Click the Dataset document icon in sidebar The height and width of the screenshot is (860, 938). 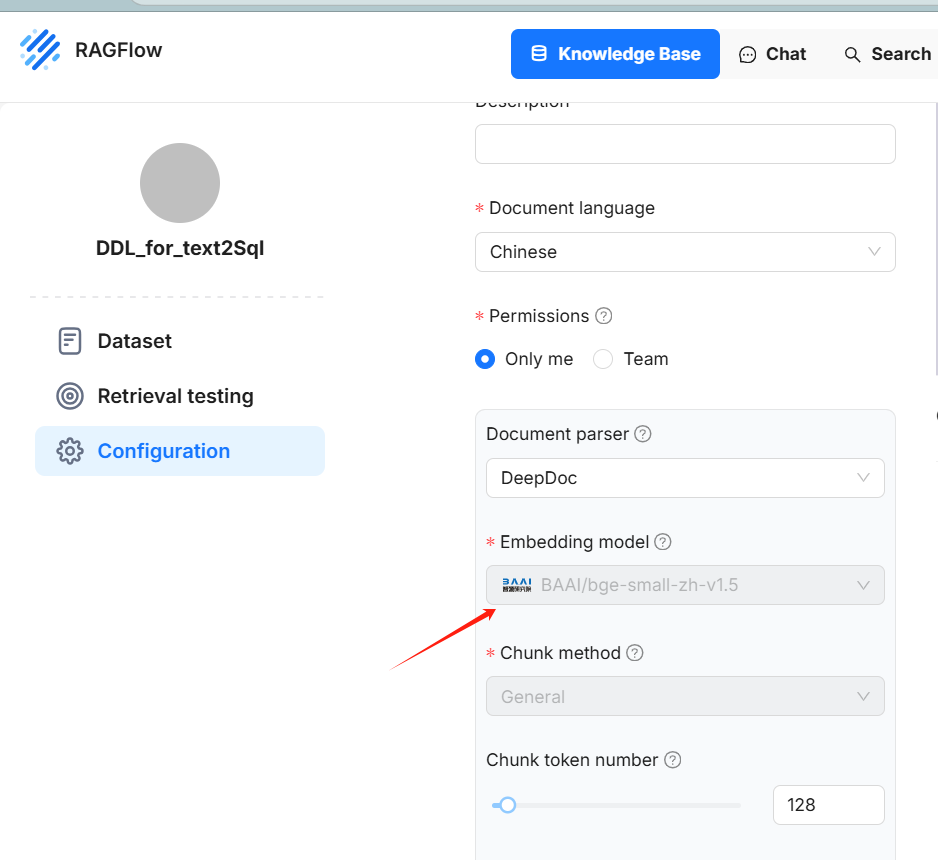coord(70,341)
